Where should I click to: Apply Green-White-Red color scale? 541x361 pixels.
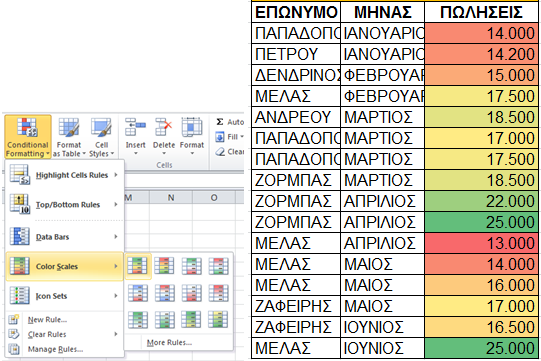click(x=192, y=266)
